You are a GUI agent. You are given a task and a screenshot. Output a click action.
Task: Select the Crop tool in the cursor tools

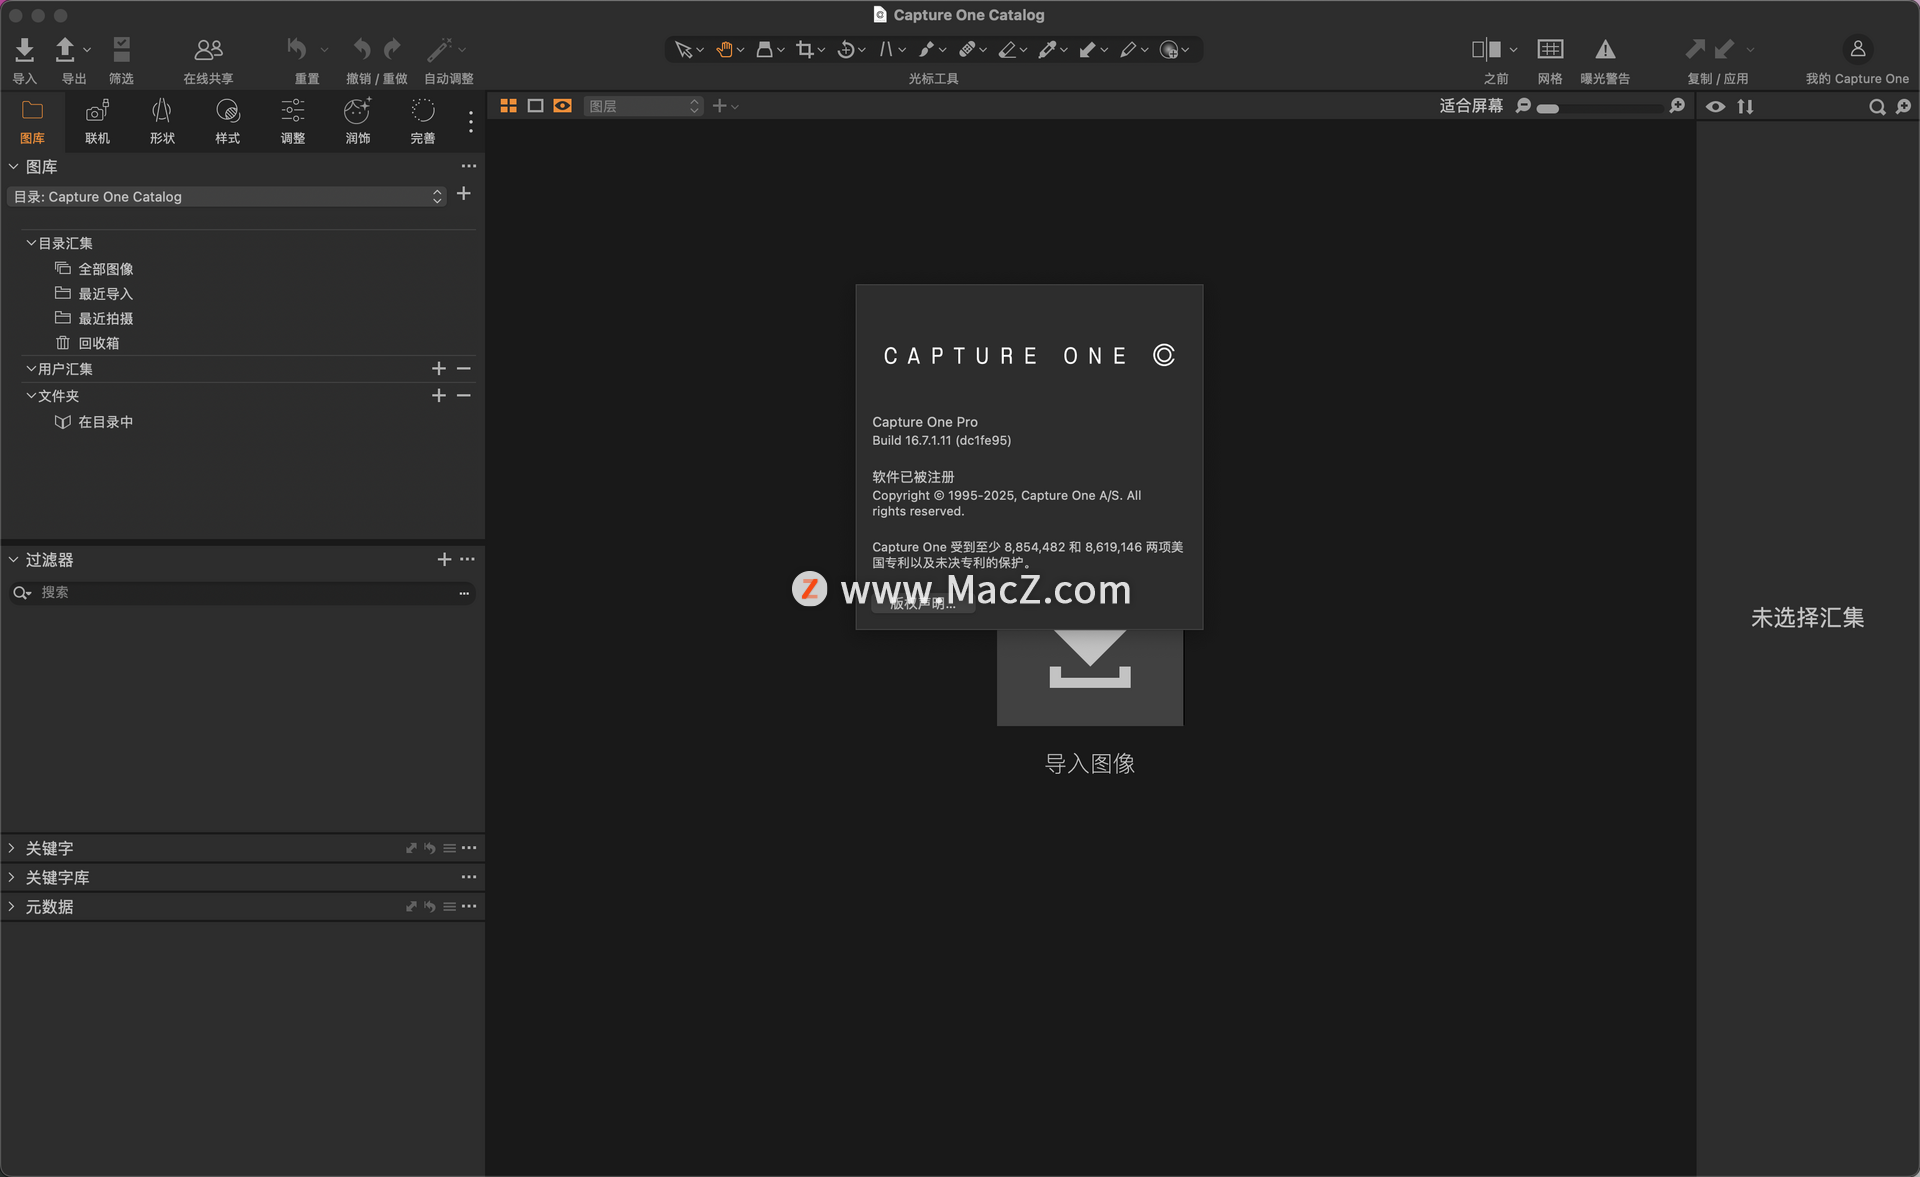[x=804, y=49]
